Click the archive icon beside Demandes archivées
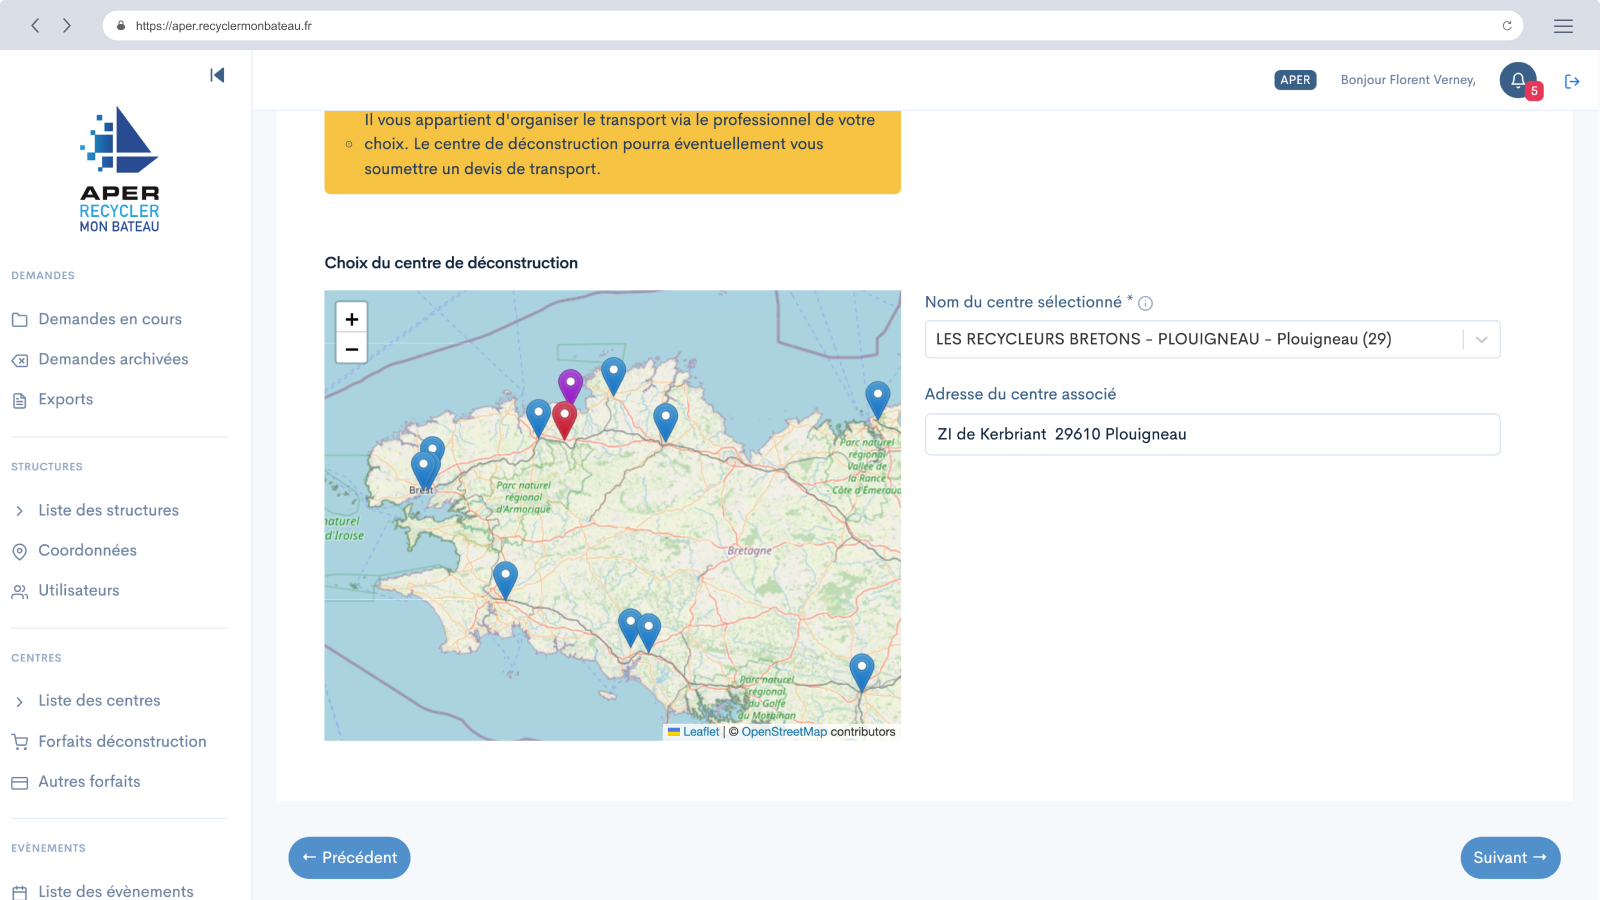The width and height of the screenshot is (1600, 900). point(19,360)
